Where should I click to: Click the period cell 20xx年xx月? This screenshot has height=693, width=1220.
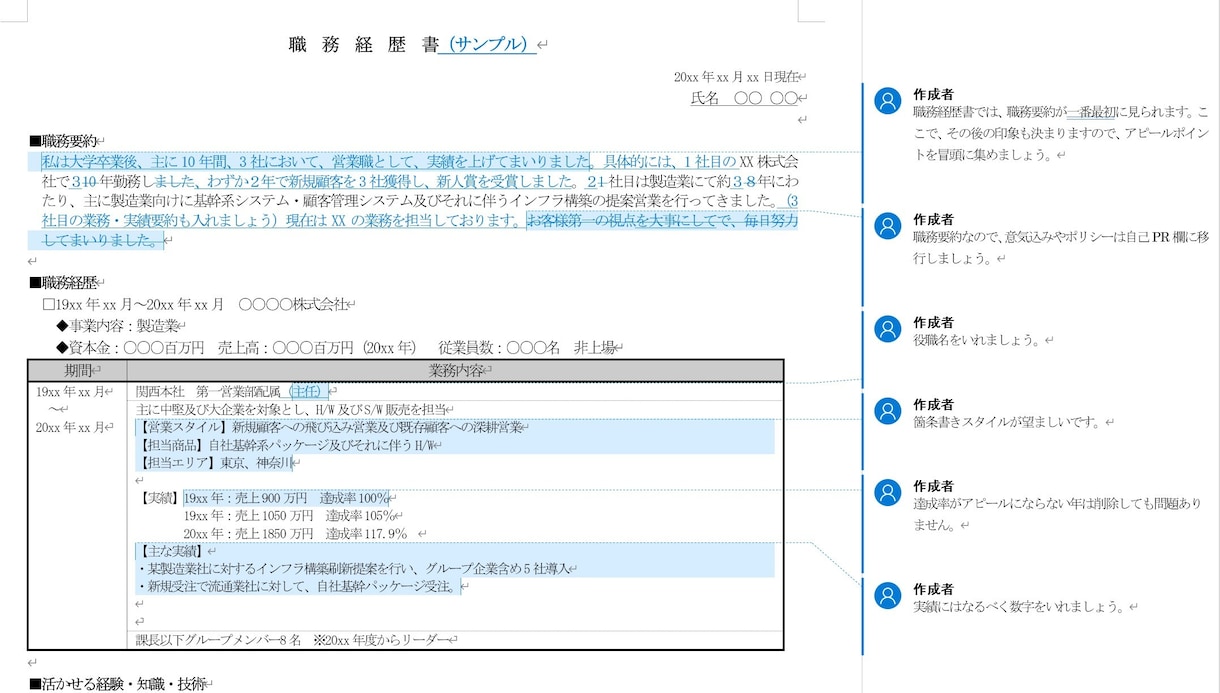point(70,428)
